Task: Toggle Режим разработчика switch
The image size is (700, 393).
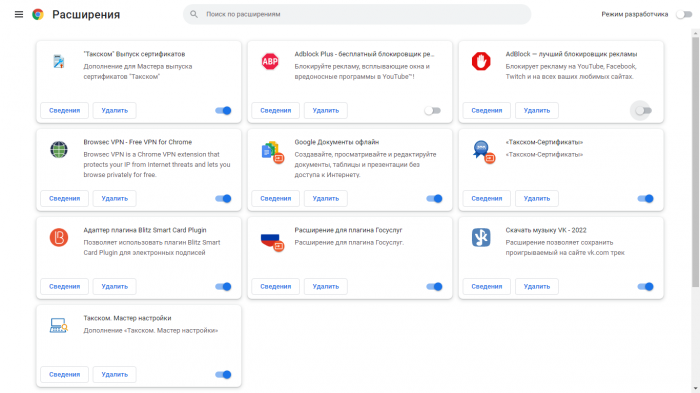Action: 683,14
